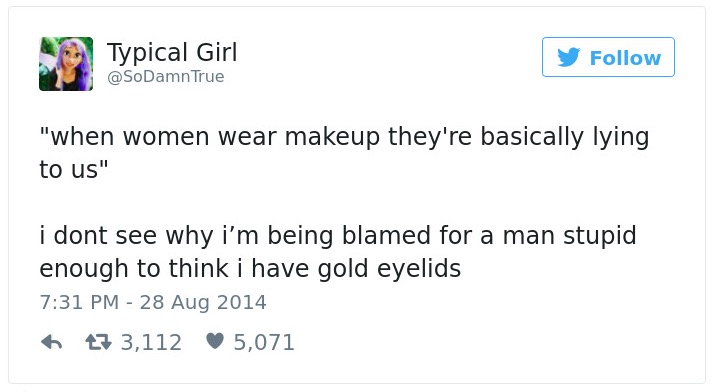
Task: Follow the Typical Girl account
Action: [608, 57]
